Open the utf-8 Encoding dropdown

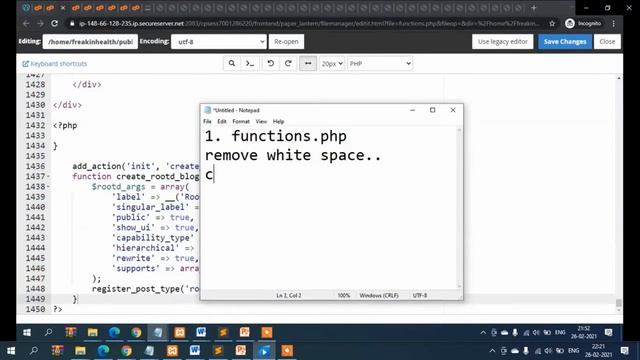coord(219,42)
